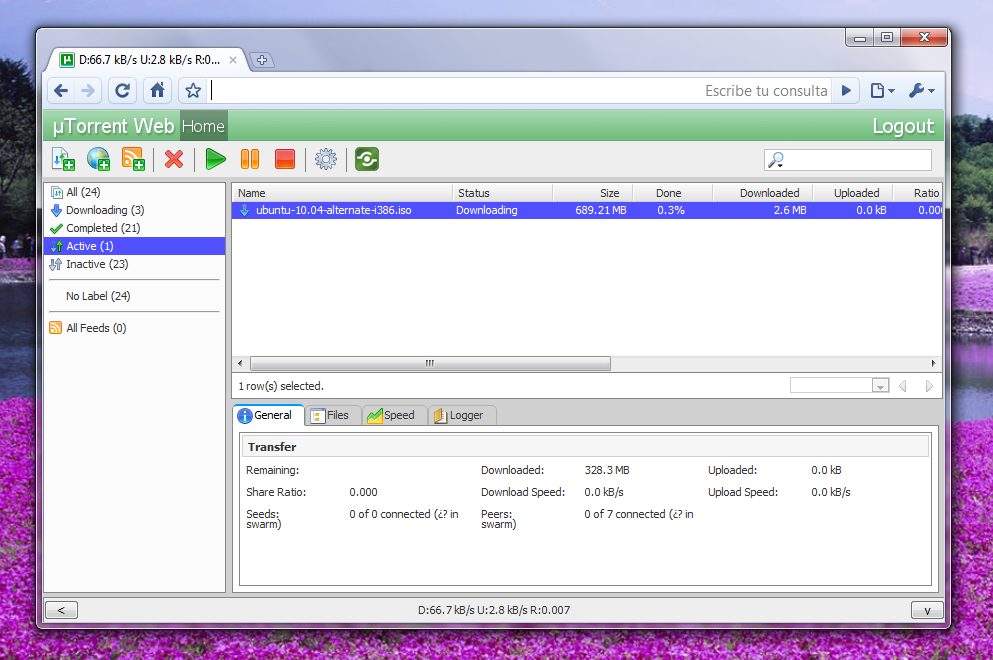The height and width of the screenshot is (660, 993).
Task: Open the wrench tools menu
Action: 921,91
